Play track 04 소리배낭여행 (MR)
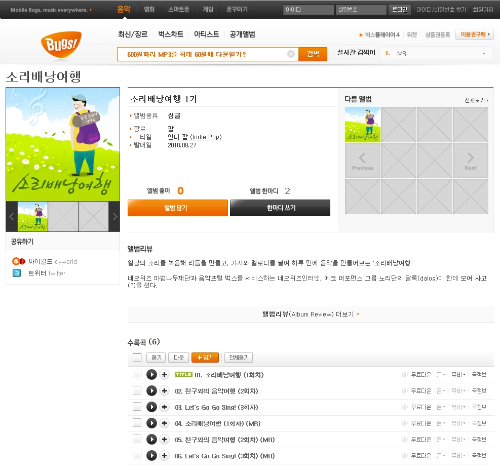The width and height of the screenshot is (500, 473). click(152, 423)
